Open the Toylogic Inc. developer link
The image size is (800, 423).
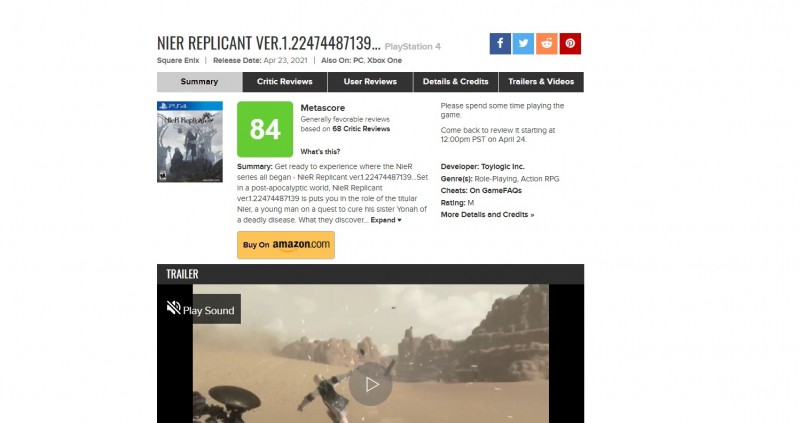tap(503, 166)
